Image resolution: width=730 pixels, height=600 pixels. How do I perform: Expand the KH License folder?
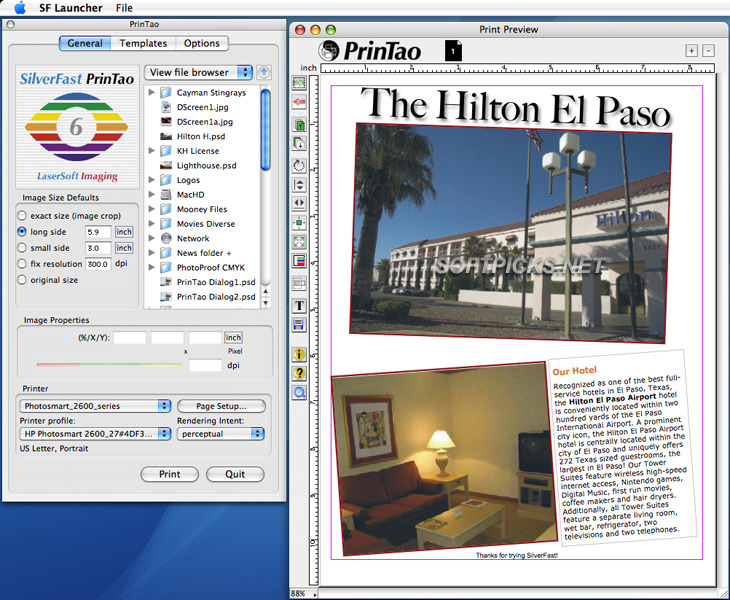coord(151,151)
